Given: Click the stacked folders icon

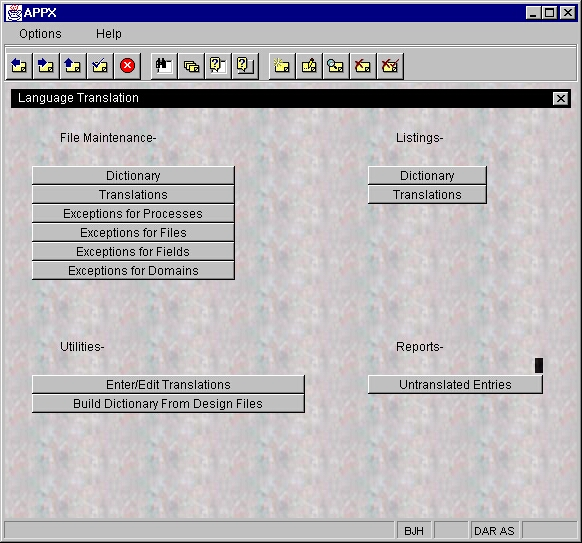Looking at the screenshot, I should [x=191, y=66].
